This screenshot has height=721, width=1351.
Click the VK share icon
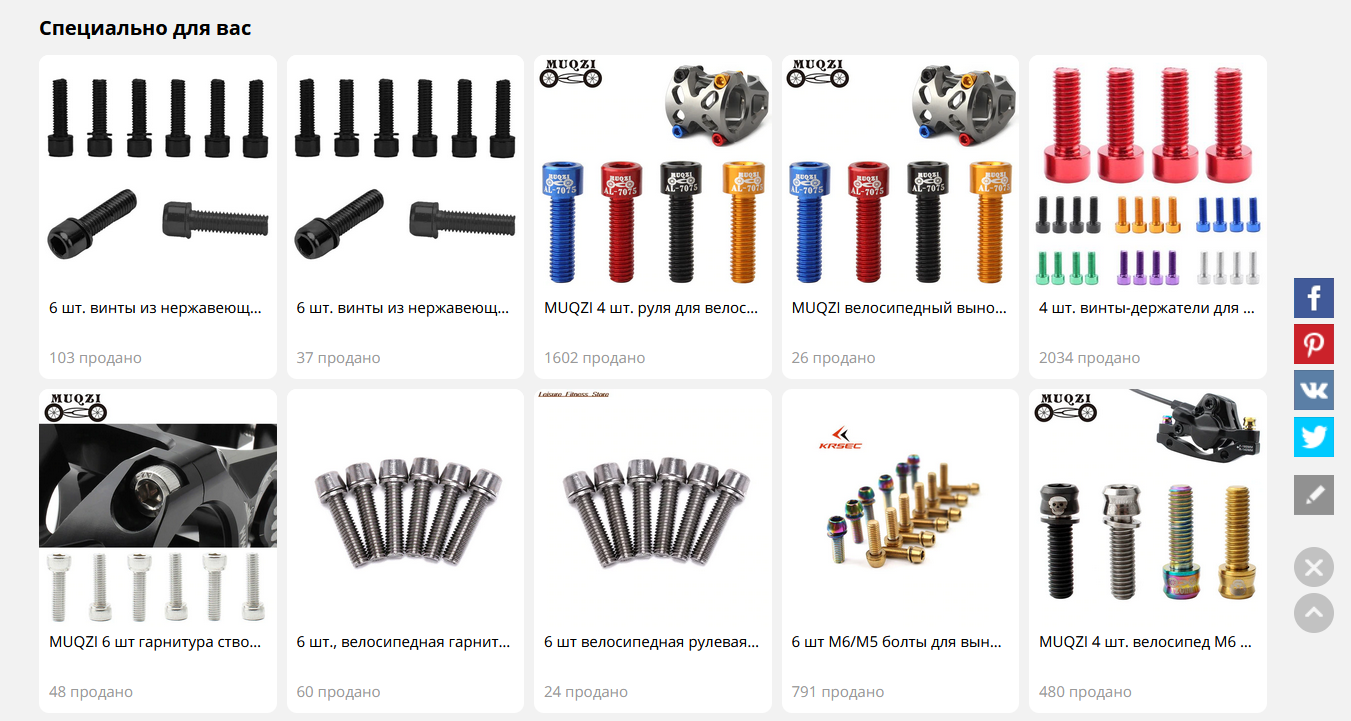point(1313,390)
